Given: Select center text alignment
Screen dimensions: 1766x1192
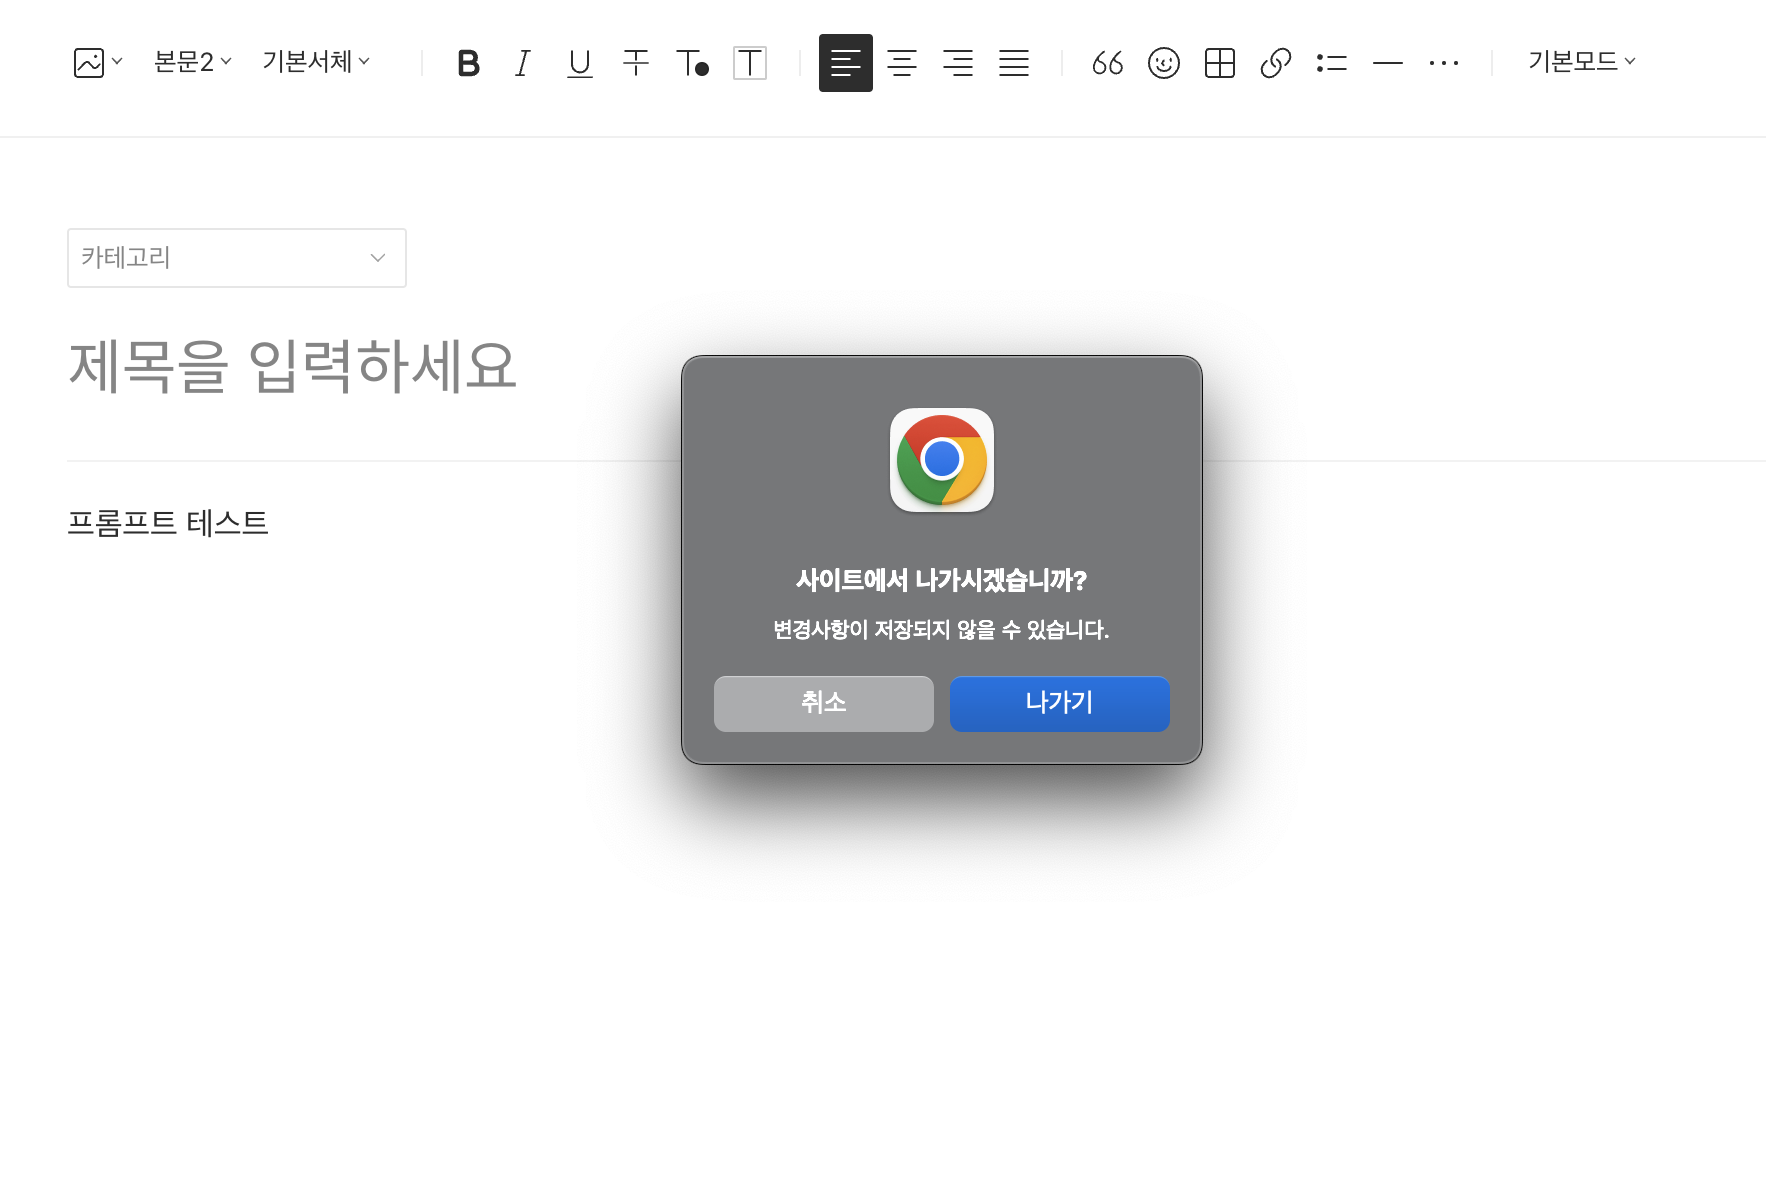Looking at the screenshot, I should (902, 63).
